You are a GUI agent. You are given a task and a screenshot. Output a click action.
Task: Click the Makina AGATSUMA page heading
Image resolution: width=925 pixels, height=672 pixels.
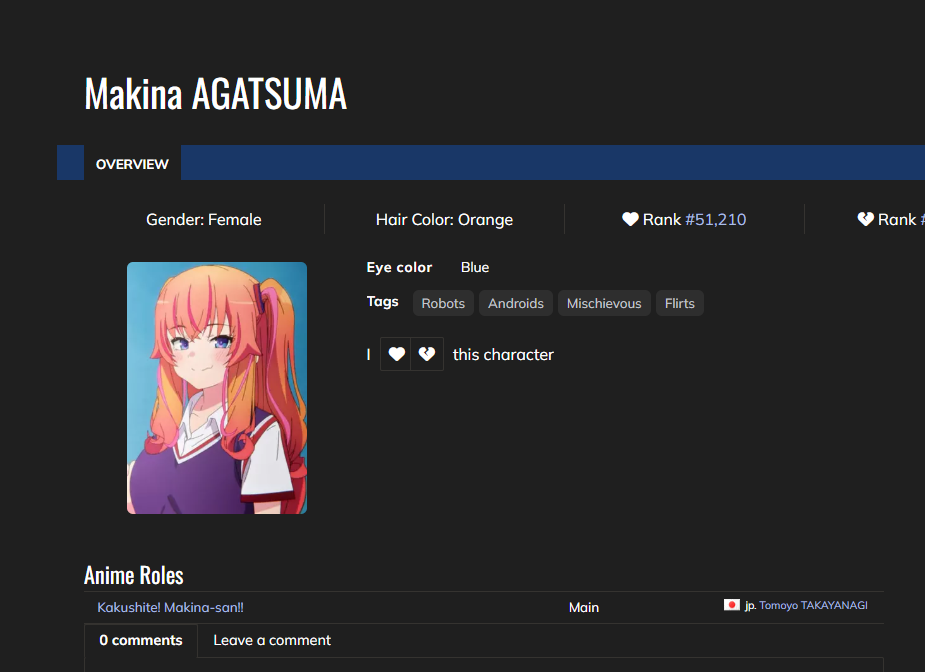216,94
